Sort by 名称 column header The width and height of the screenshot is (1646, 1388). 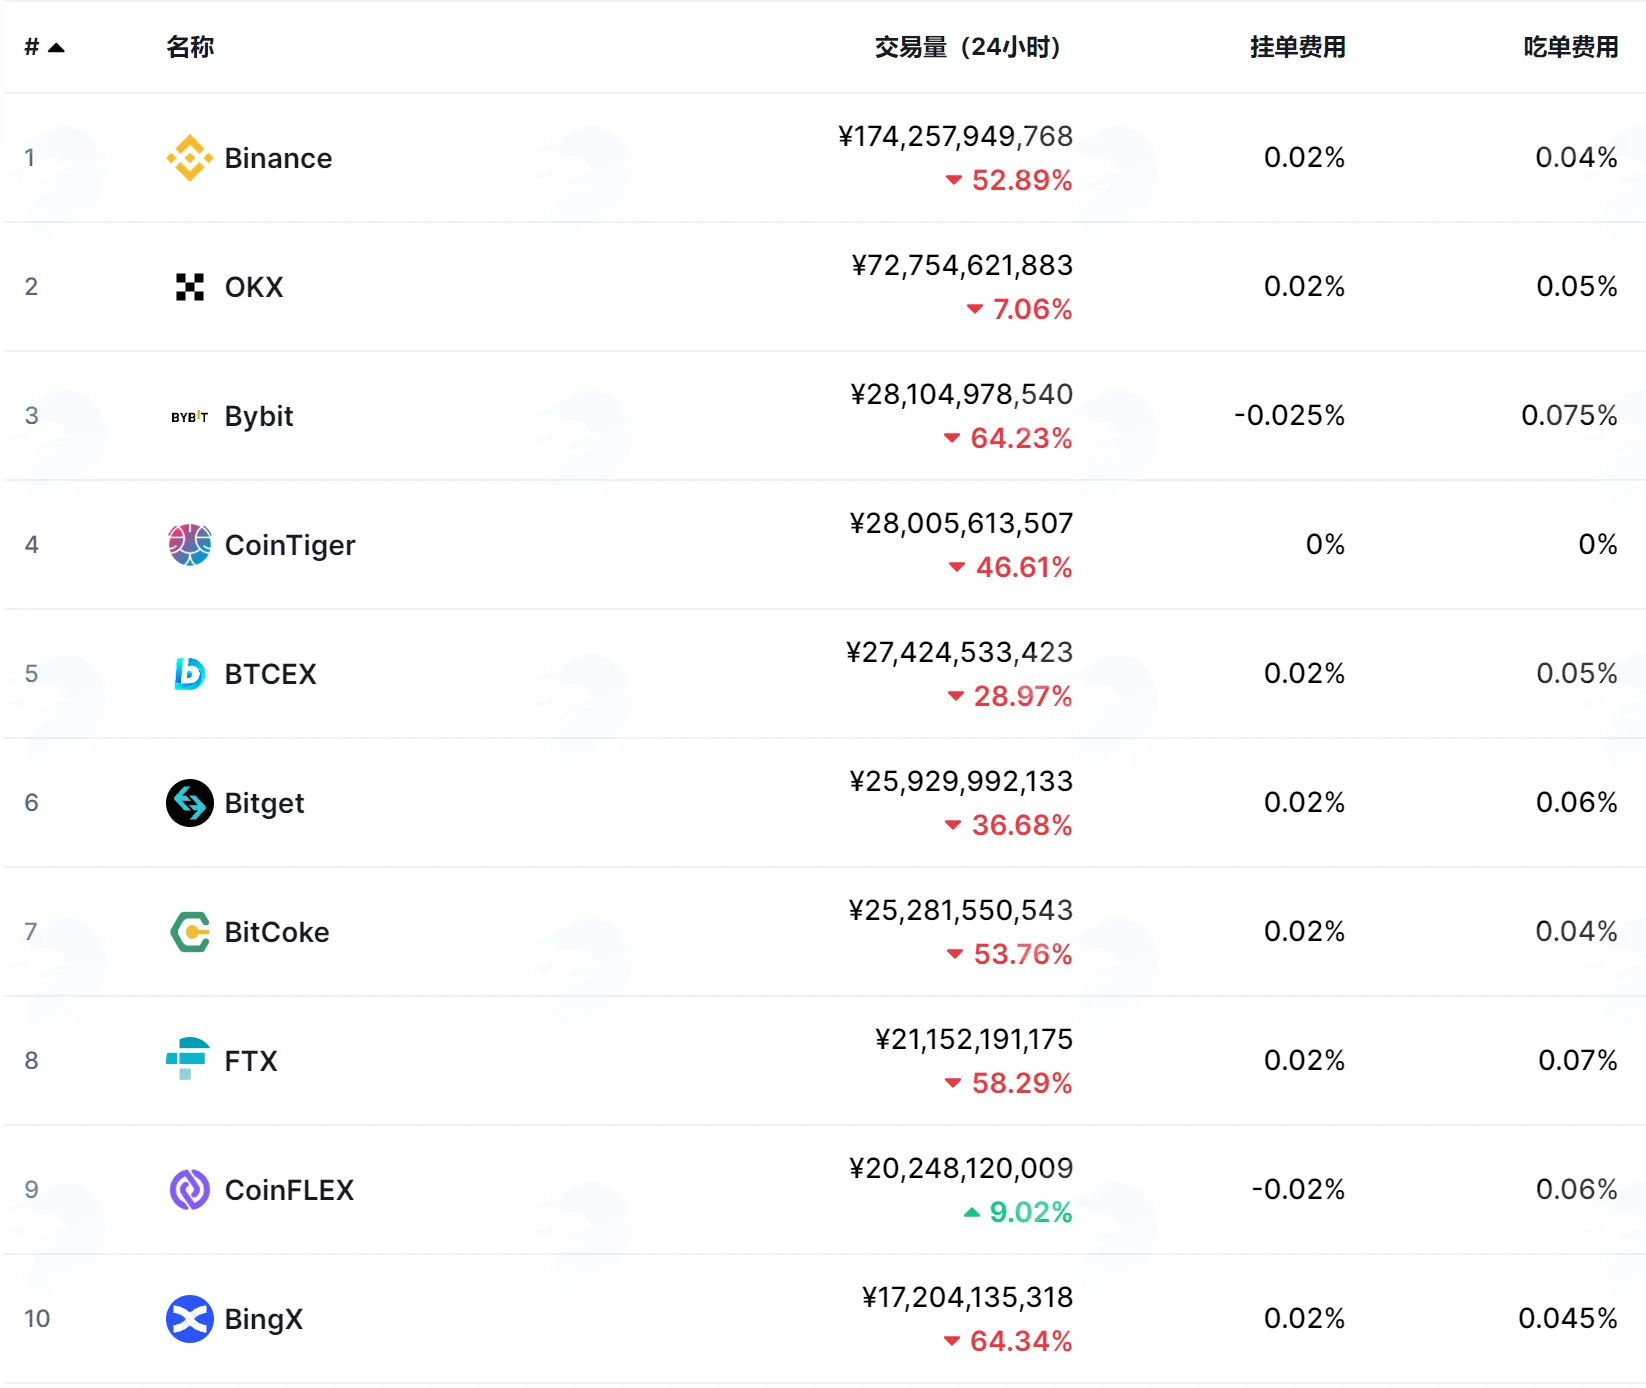pyautogui.click(x=190, y=47)
